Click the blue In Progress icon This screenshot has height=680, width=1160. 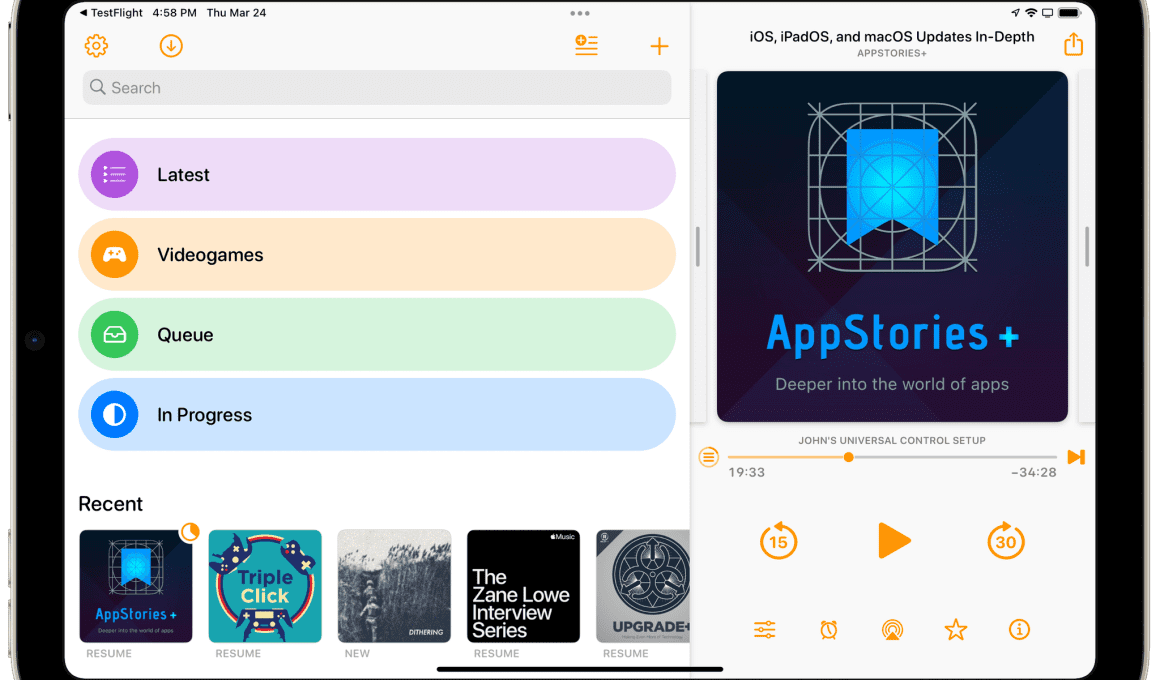coord(115,414)
